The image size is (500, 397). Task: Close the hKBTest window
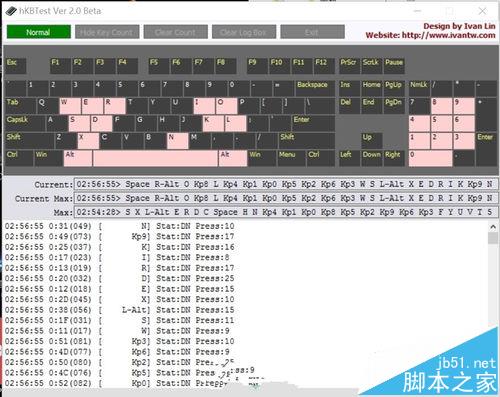(x=482, y=11)
